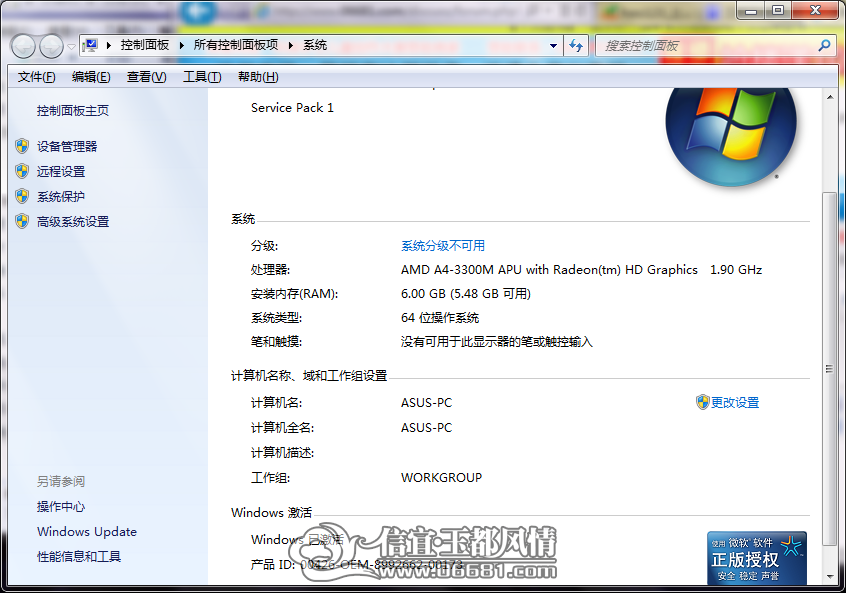Screen dimensions: 846x593
Task: Go back with the Back arrow button
Action: (x=23, y=46)
